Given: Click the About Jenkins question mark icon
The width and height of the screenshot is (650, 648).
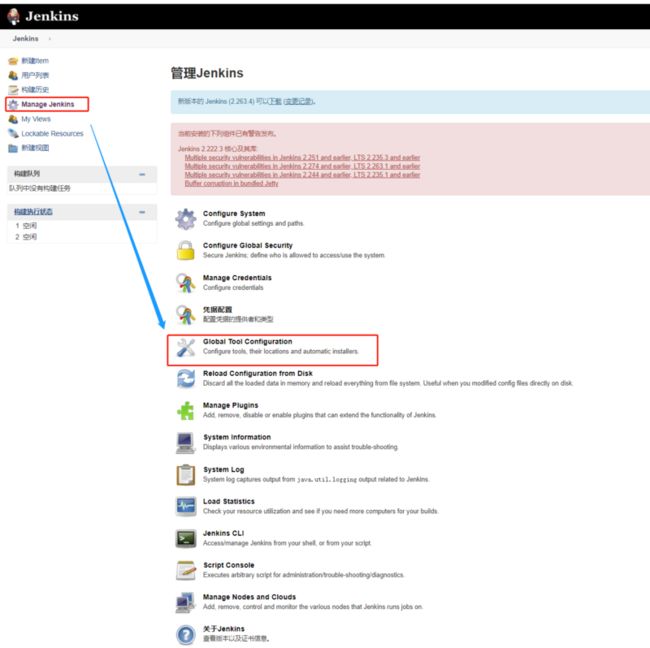Looking at the screenshot, I should click(186, 635).
